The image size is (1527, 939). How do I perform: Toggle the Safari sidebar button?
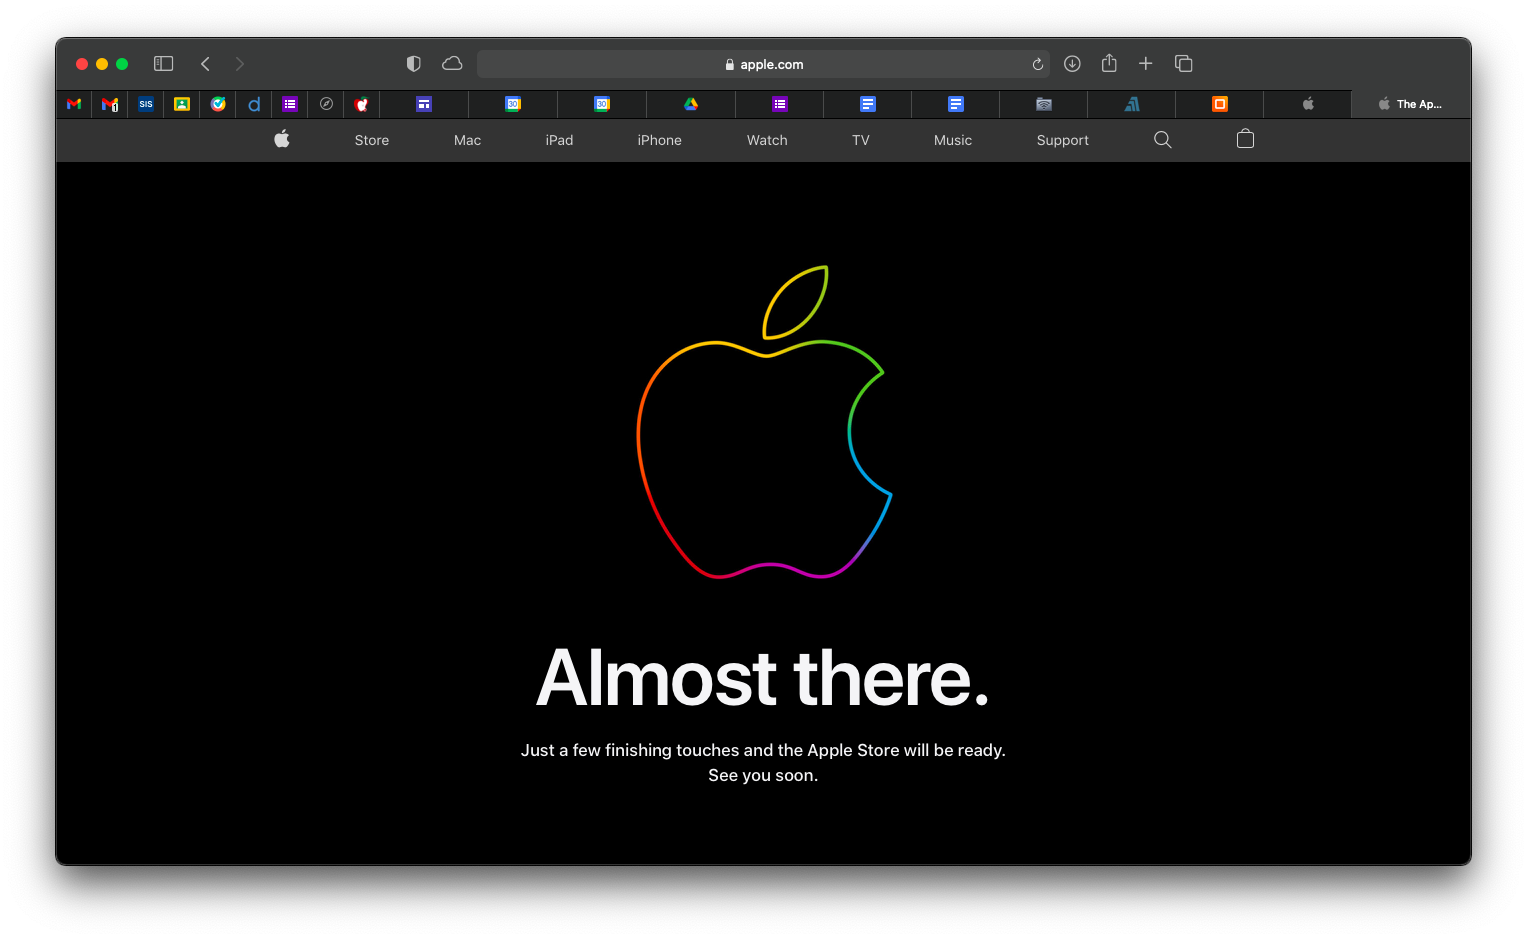pyautogui.click(x=164, y=64)
